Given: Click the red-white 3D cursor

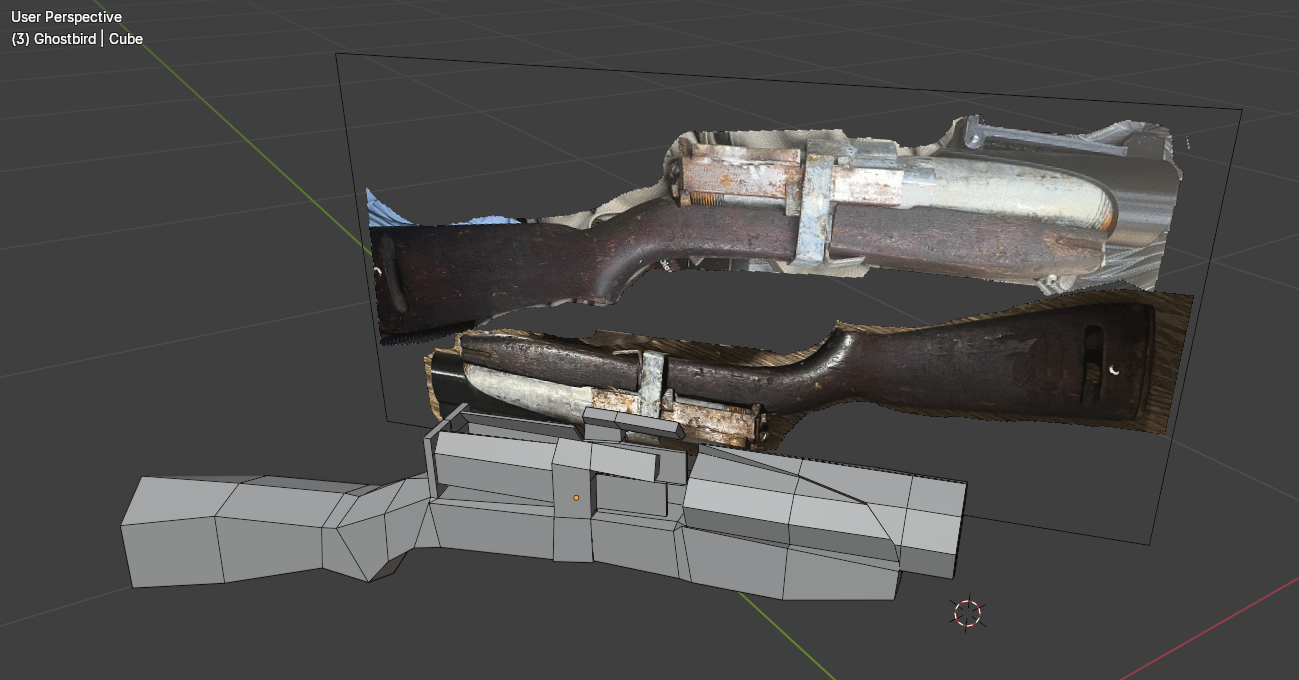Looking at the screenshot, I should [967, 613].
